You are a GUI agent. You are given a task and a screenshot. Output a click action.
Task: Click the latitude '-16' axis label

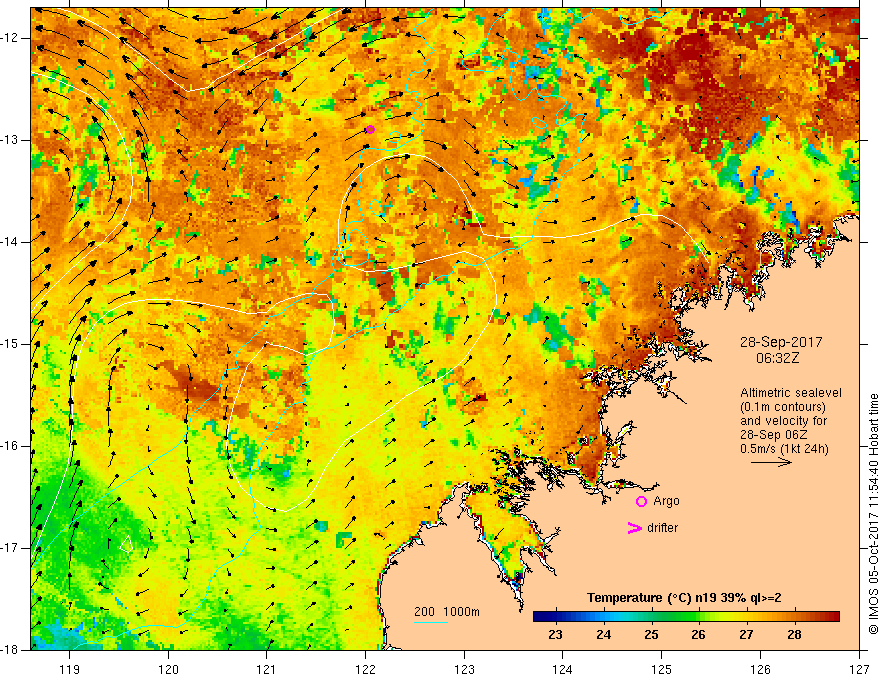pyautogui.click(x=11, y=446)
